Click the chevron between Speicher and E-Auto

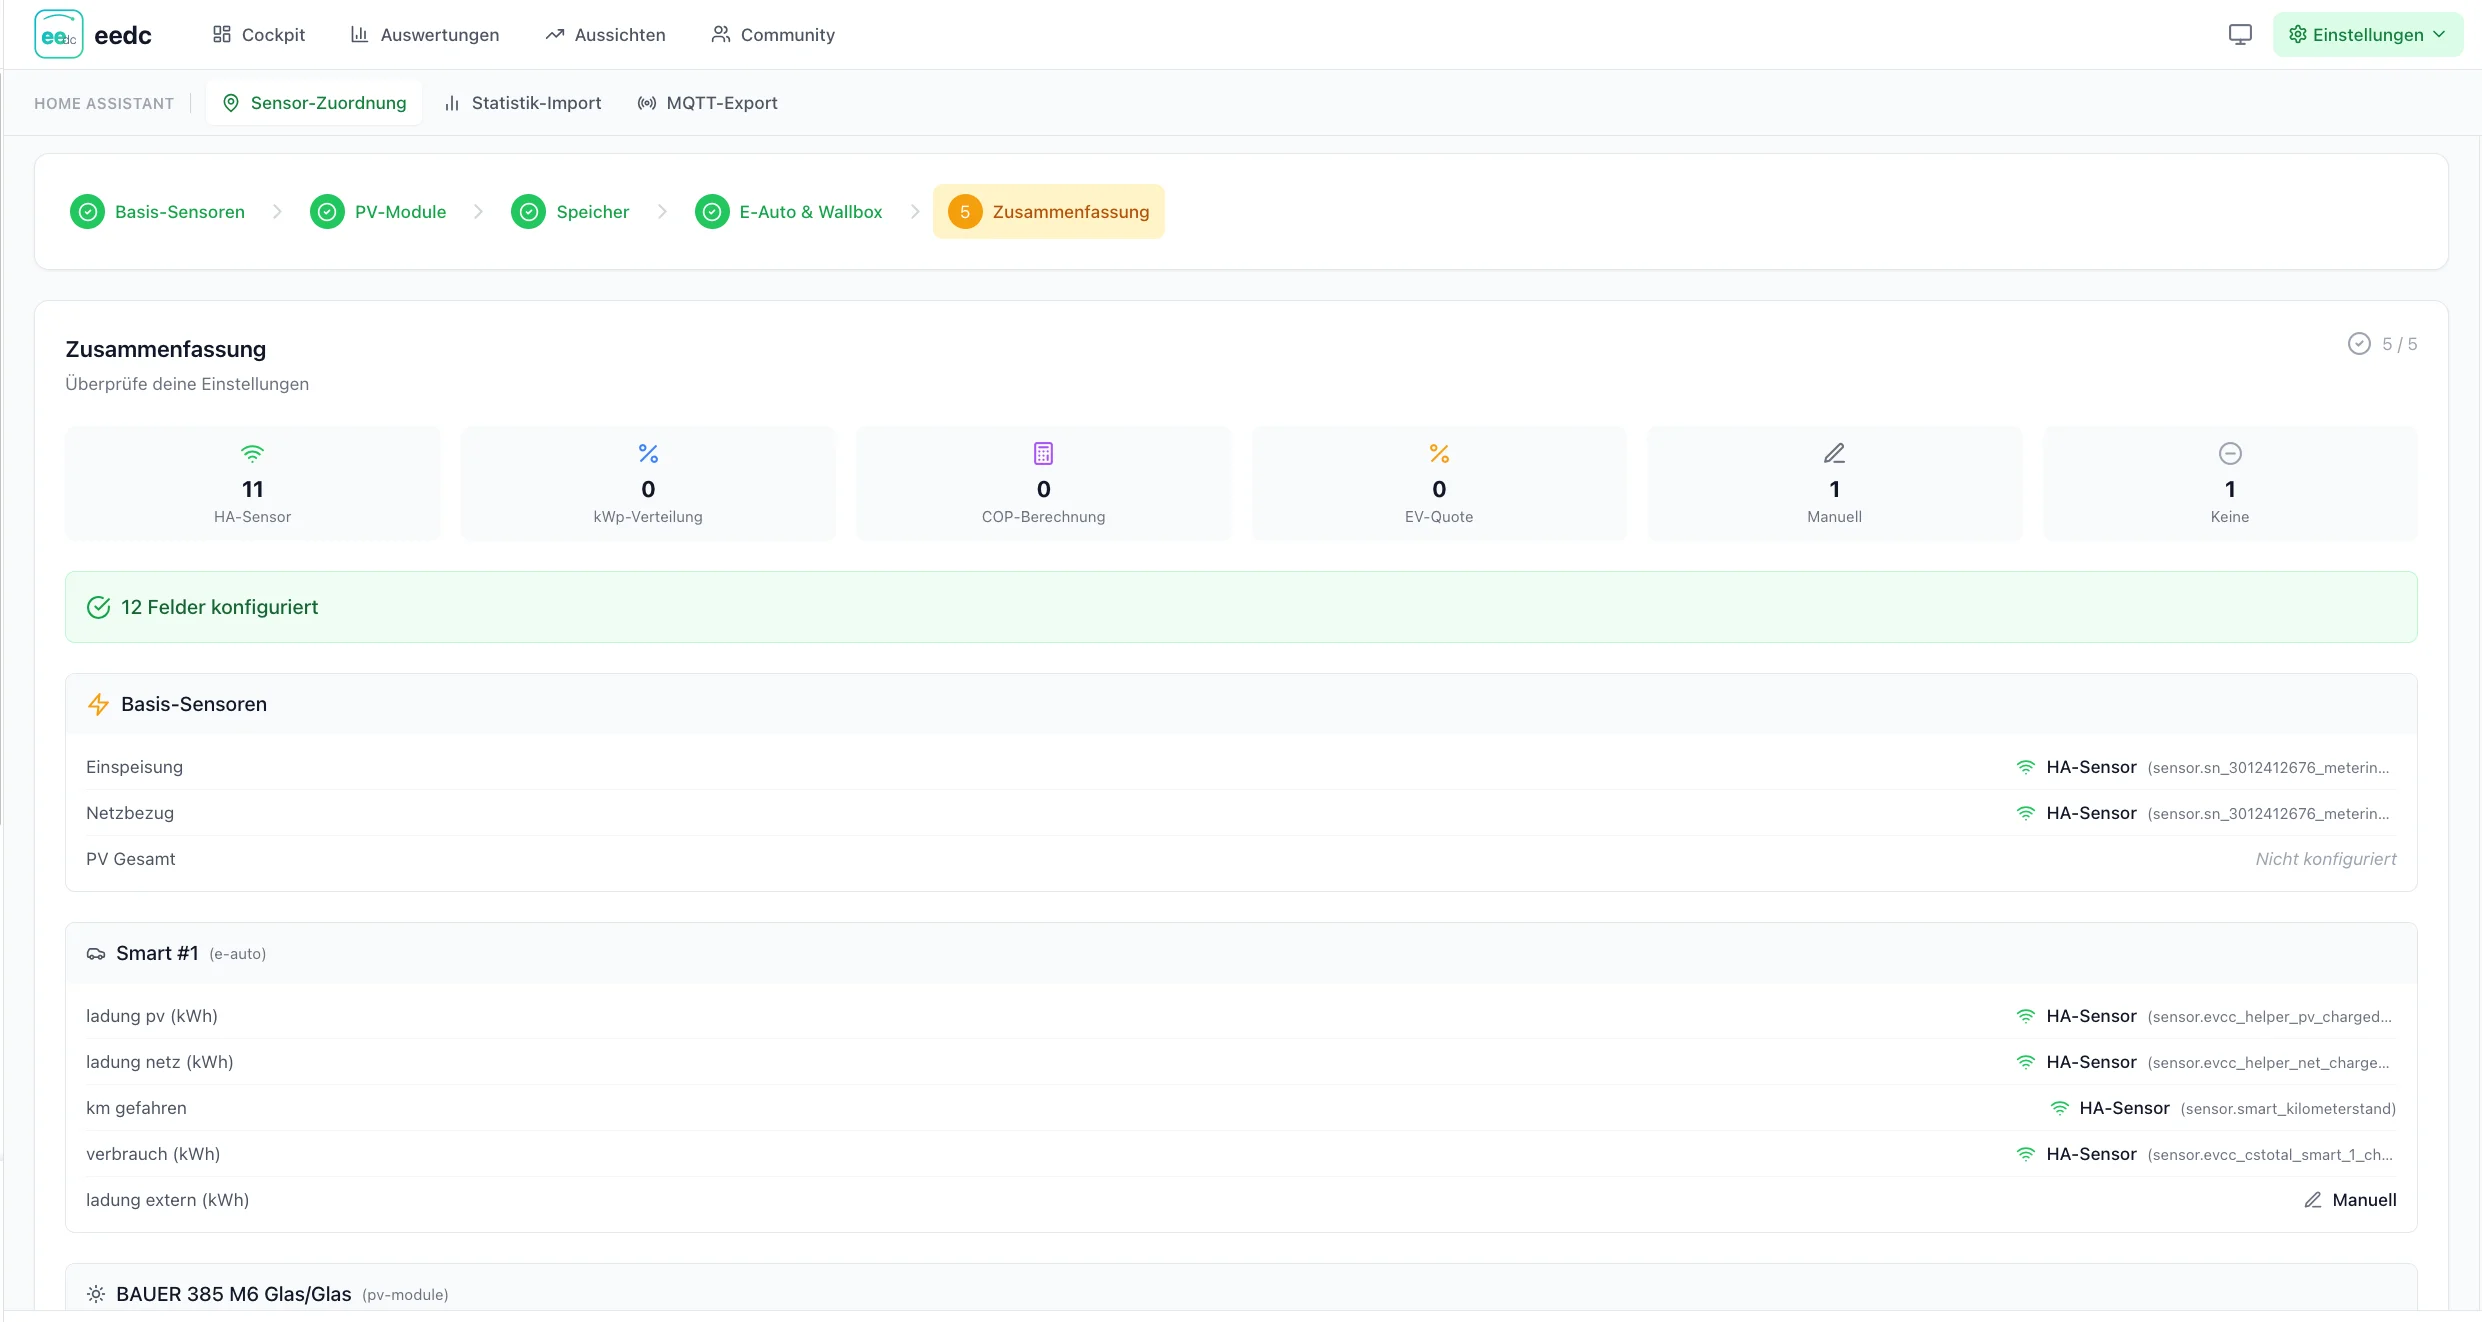pos(662,211)
